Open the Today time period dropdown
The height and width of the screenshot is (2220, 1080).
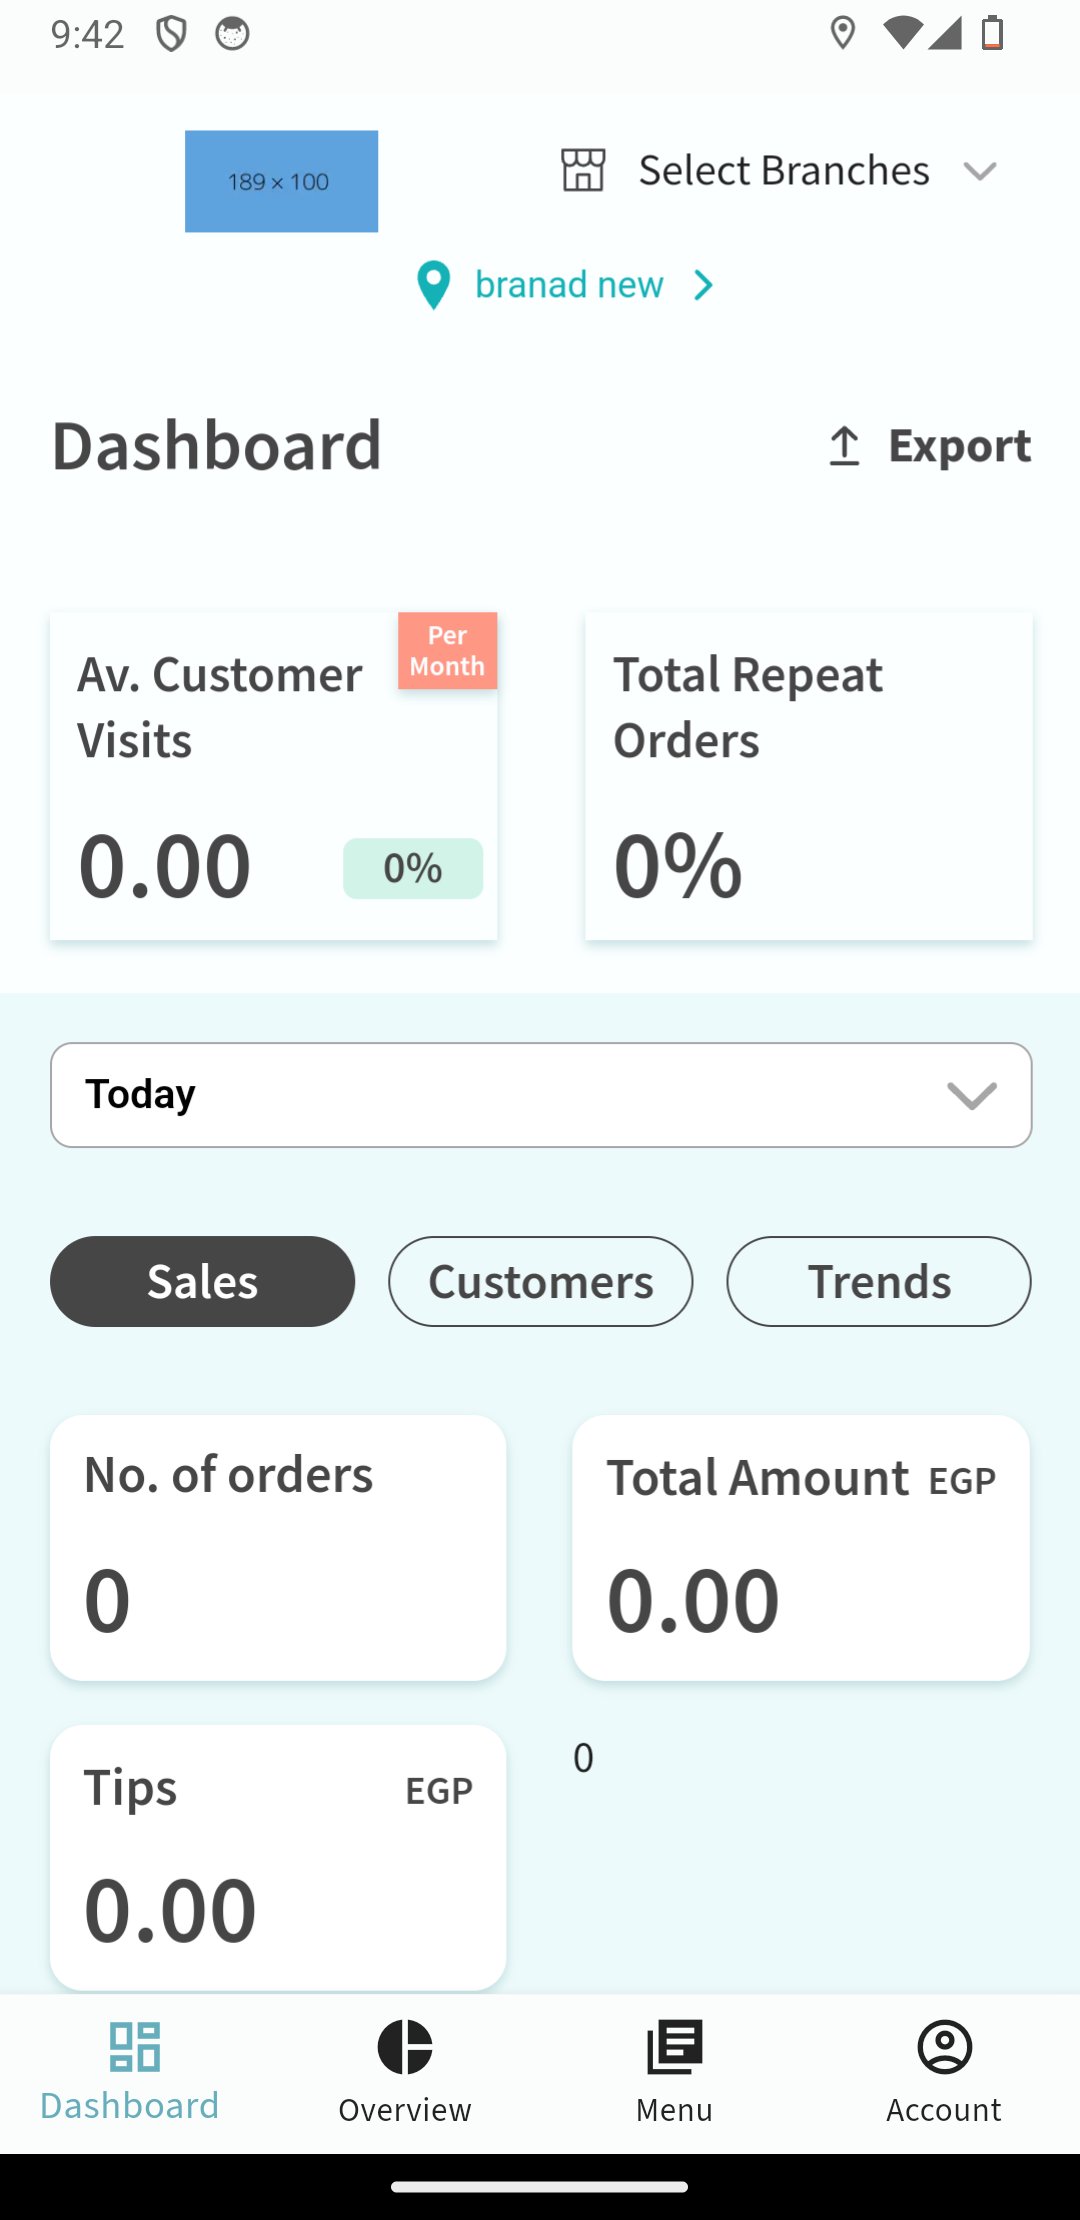click(540, 1094)
